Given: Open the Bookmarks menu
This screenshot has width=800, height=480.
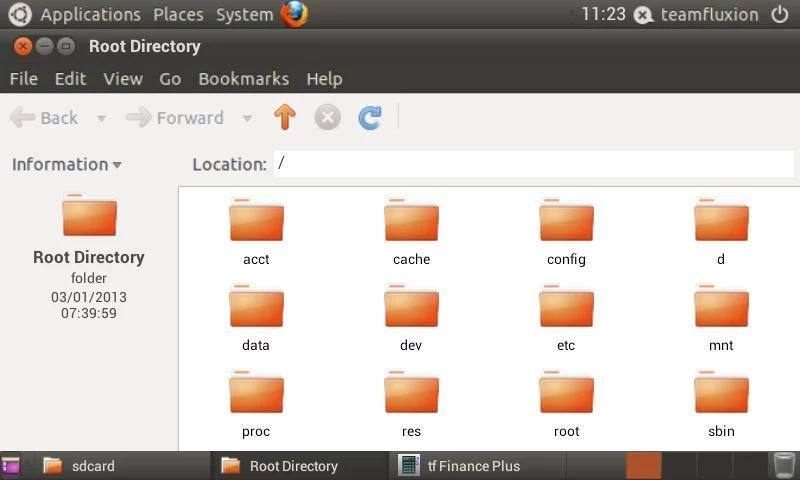Looking at the screenshot, I should (x=243, y=78).
